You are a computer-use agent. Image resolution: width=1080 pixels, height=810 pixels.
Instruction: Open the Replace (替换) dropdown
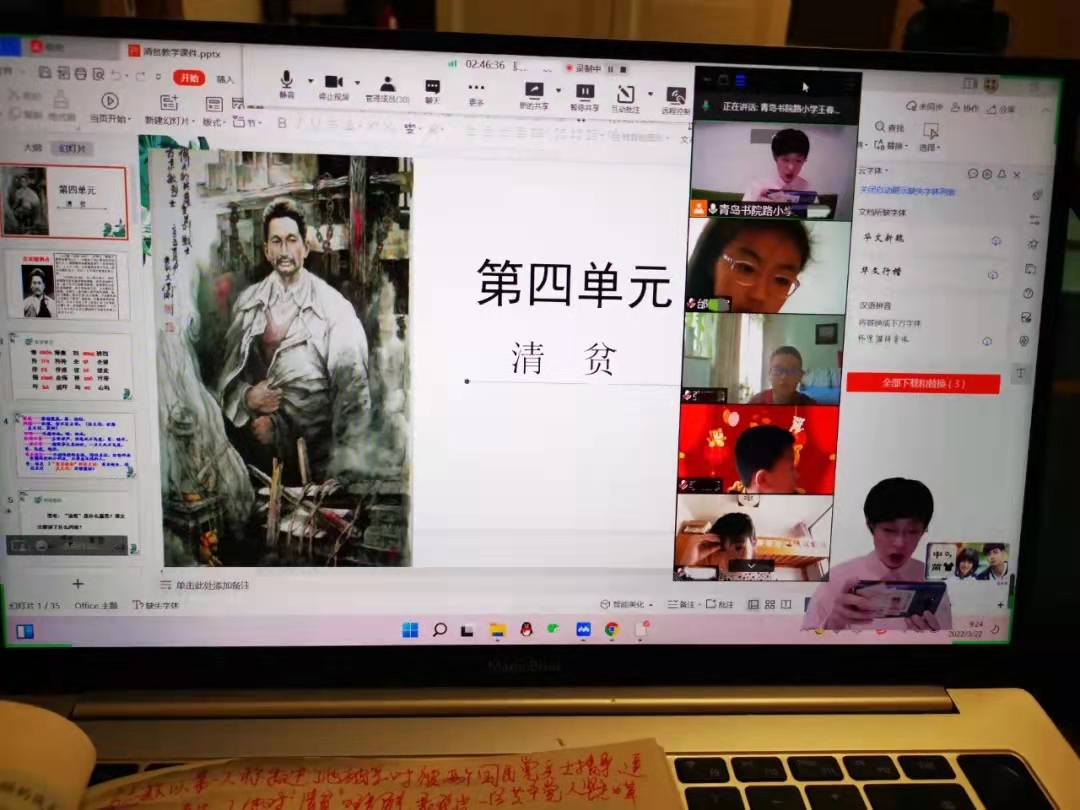tap(891, 145)
